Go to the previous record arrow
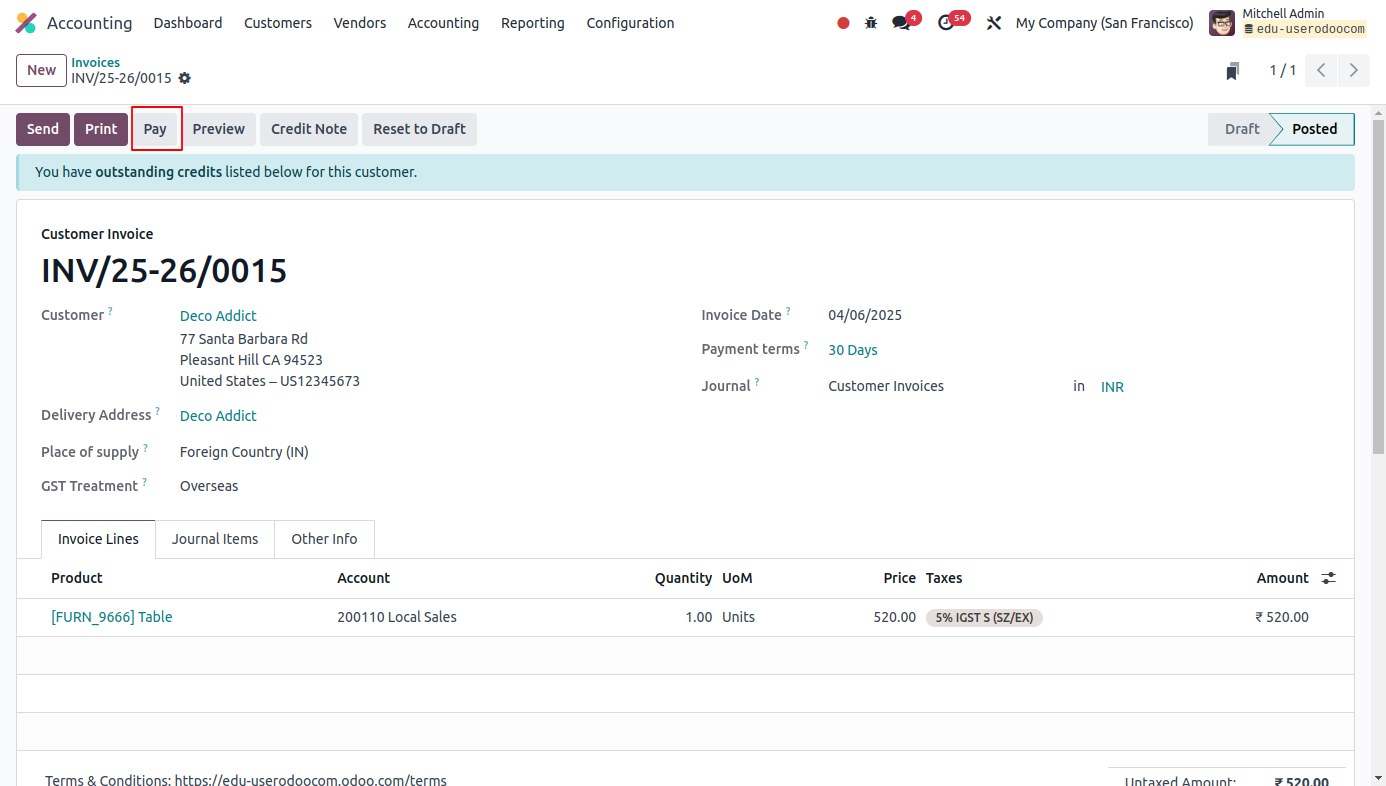 (1321, 70)
